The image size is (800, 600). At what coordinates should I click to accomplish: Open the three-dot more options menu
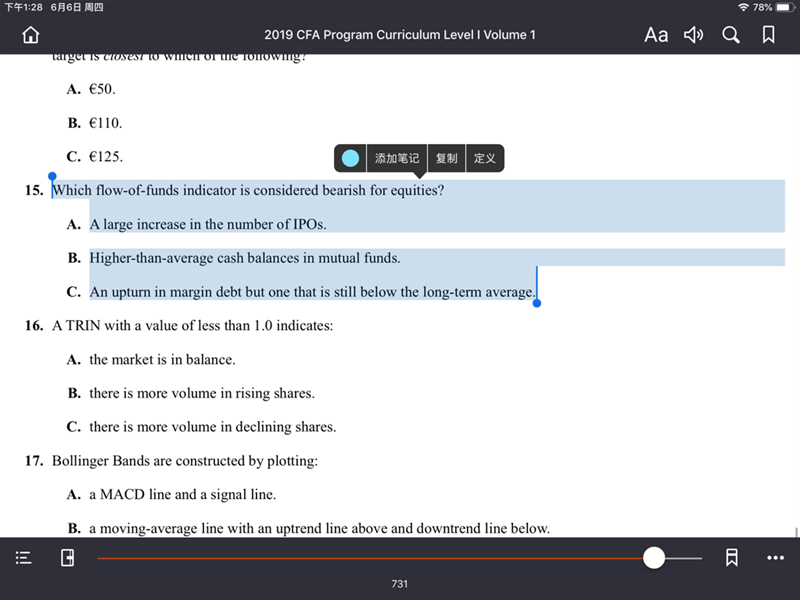click(776, 558)
